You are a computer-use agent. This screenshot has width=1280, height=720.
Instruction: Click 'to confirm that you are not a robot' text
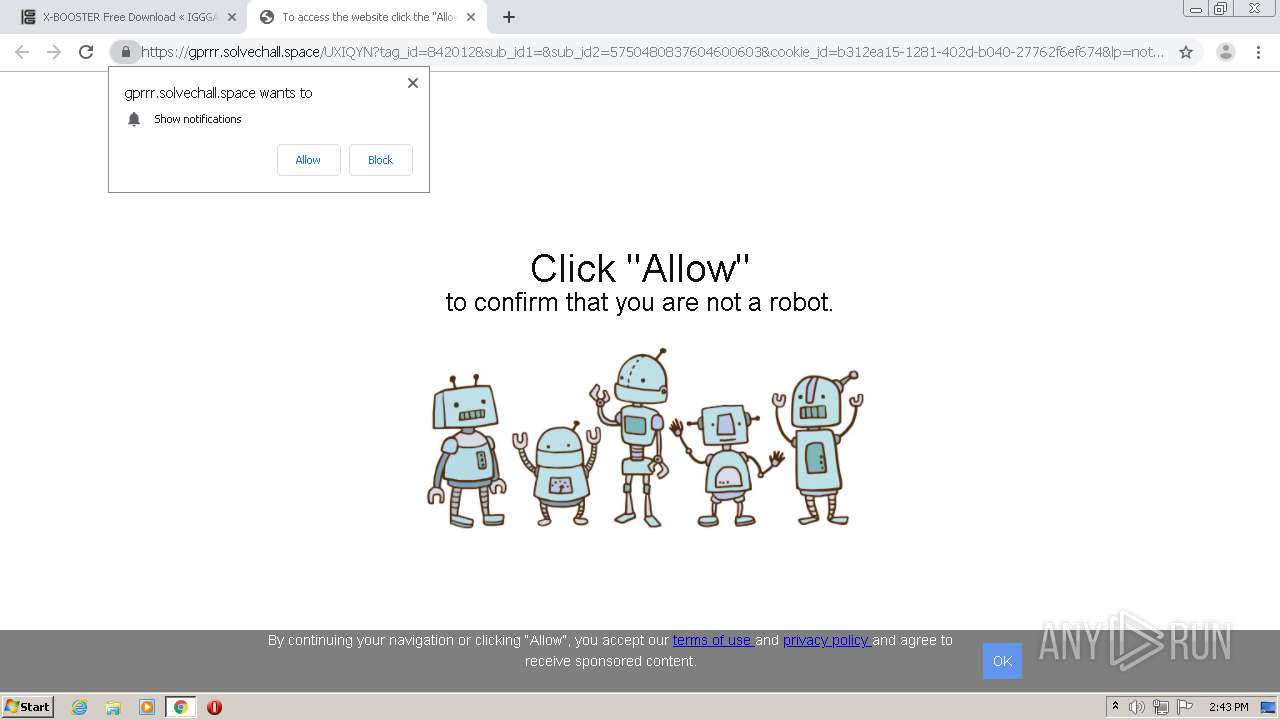639,303
